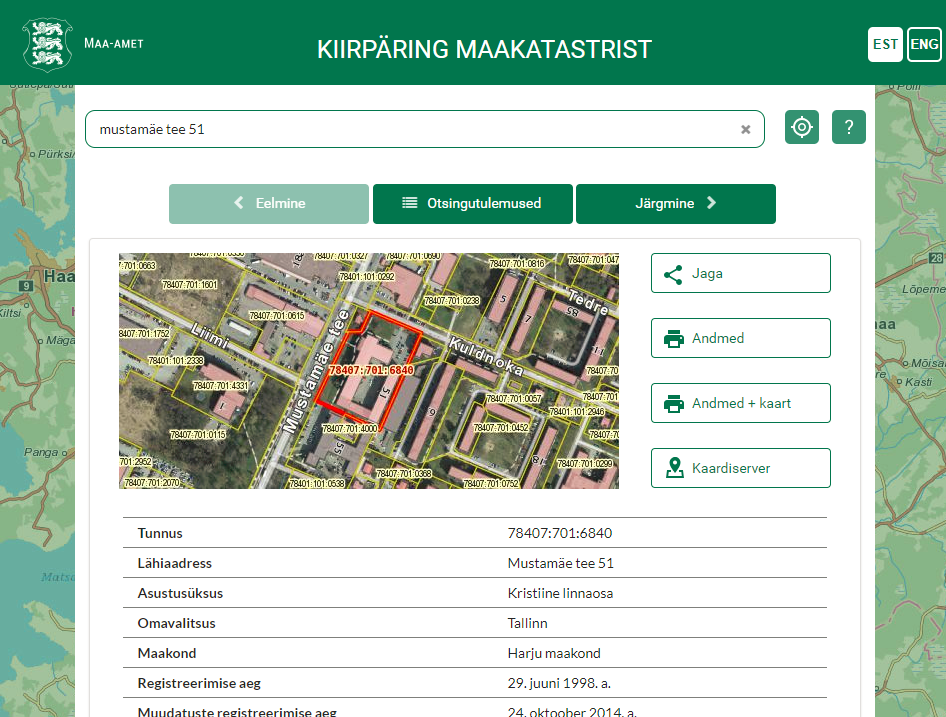Open help with the question mark button

pyautogui.click(x=849, y=127)
